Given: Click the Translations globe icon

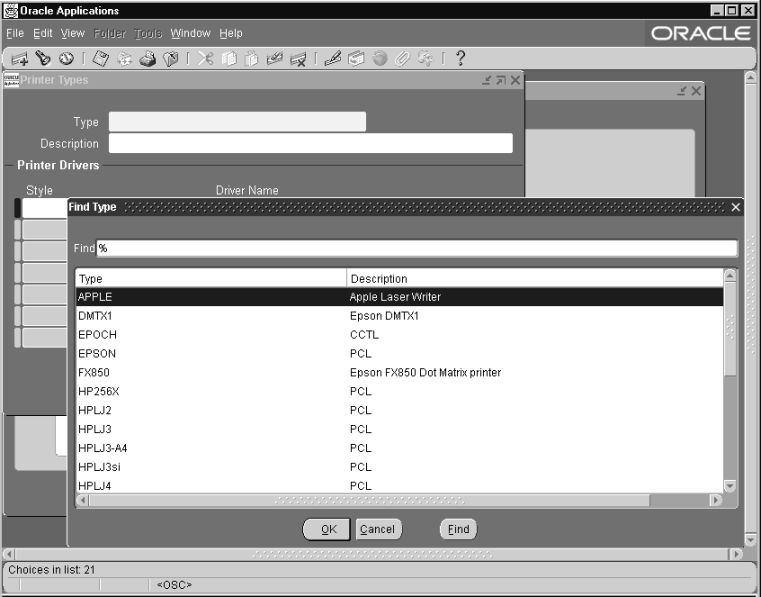Looking at the screenshot, I should 380,59.
